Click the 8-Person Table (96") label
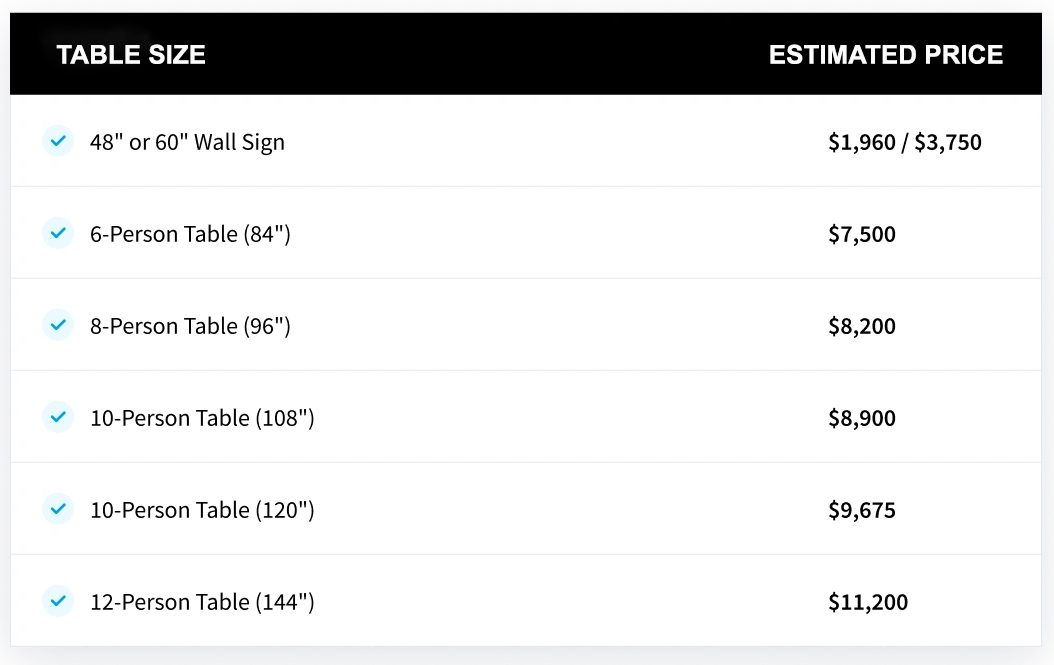Screen dimensions: 1054x665 190,326
